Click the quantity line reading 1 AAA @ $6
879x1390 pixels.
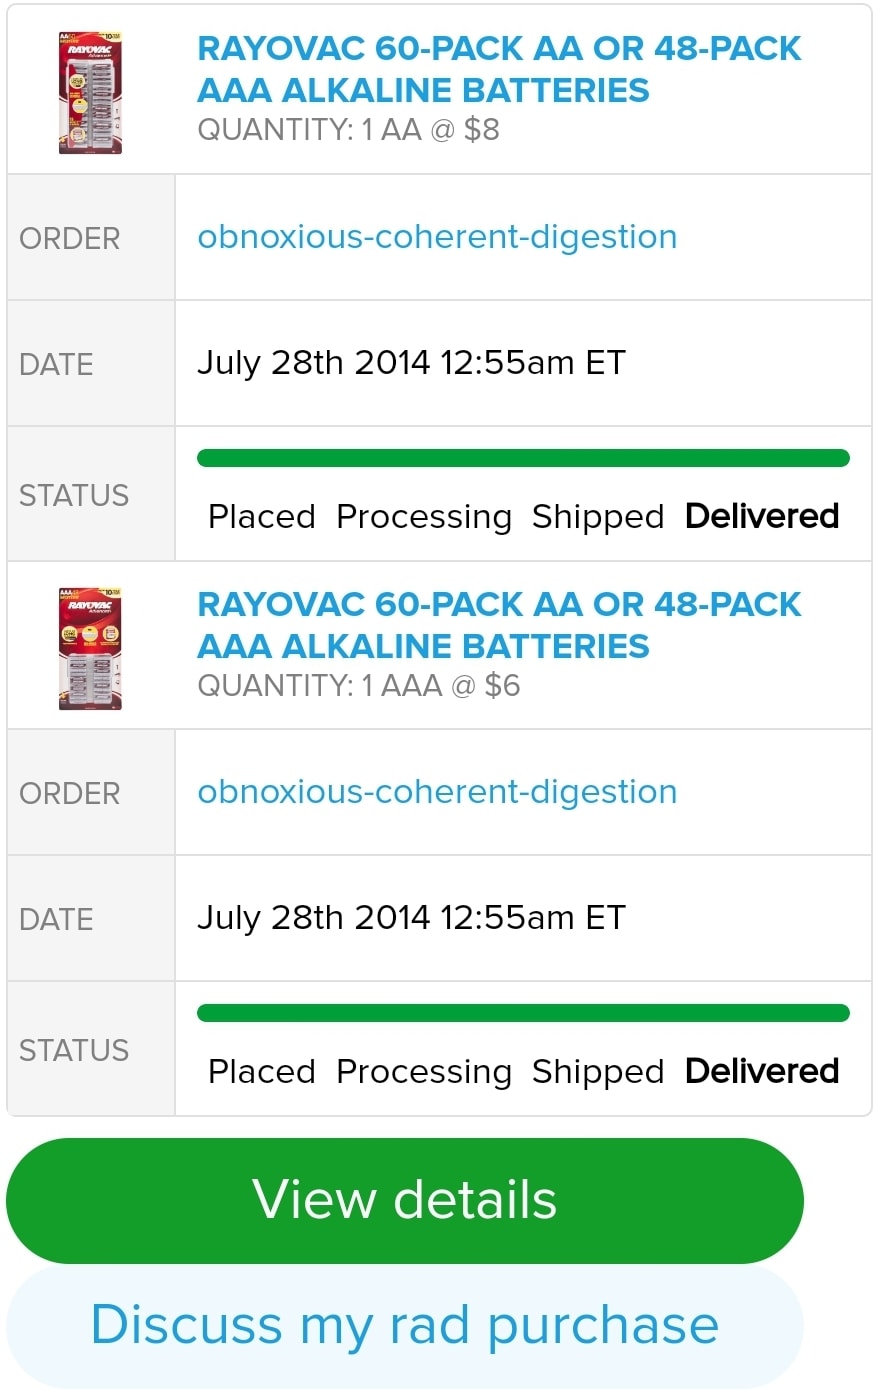358,686
